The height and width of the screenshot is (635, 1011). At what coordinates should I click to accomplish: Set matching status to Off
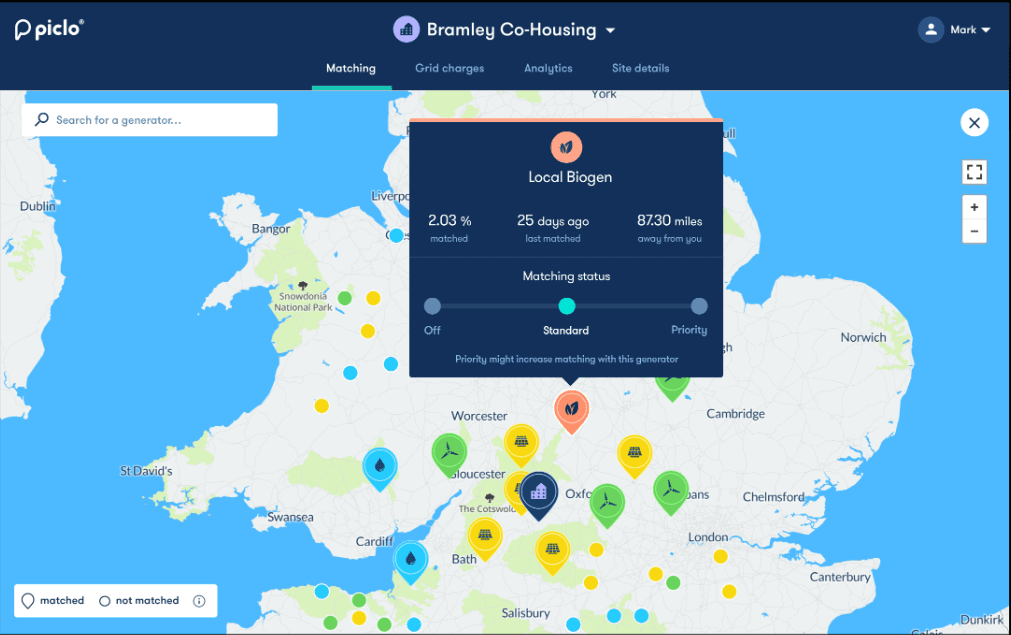[x=433, y=306]
